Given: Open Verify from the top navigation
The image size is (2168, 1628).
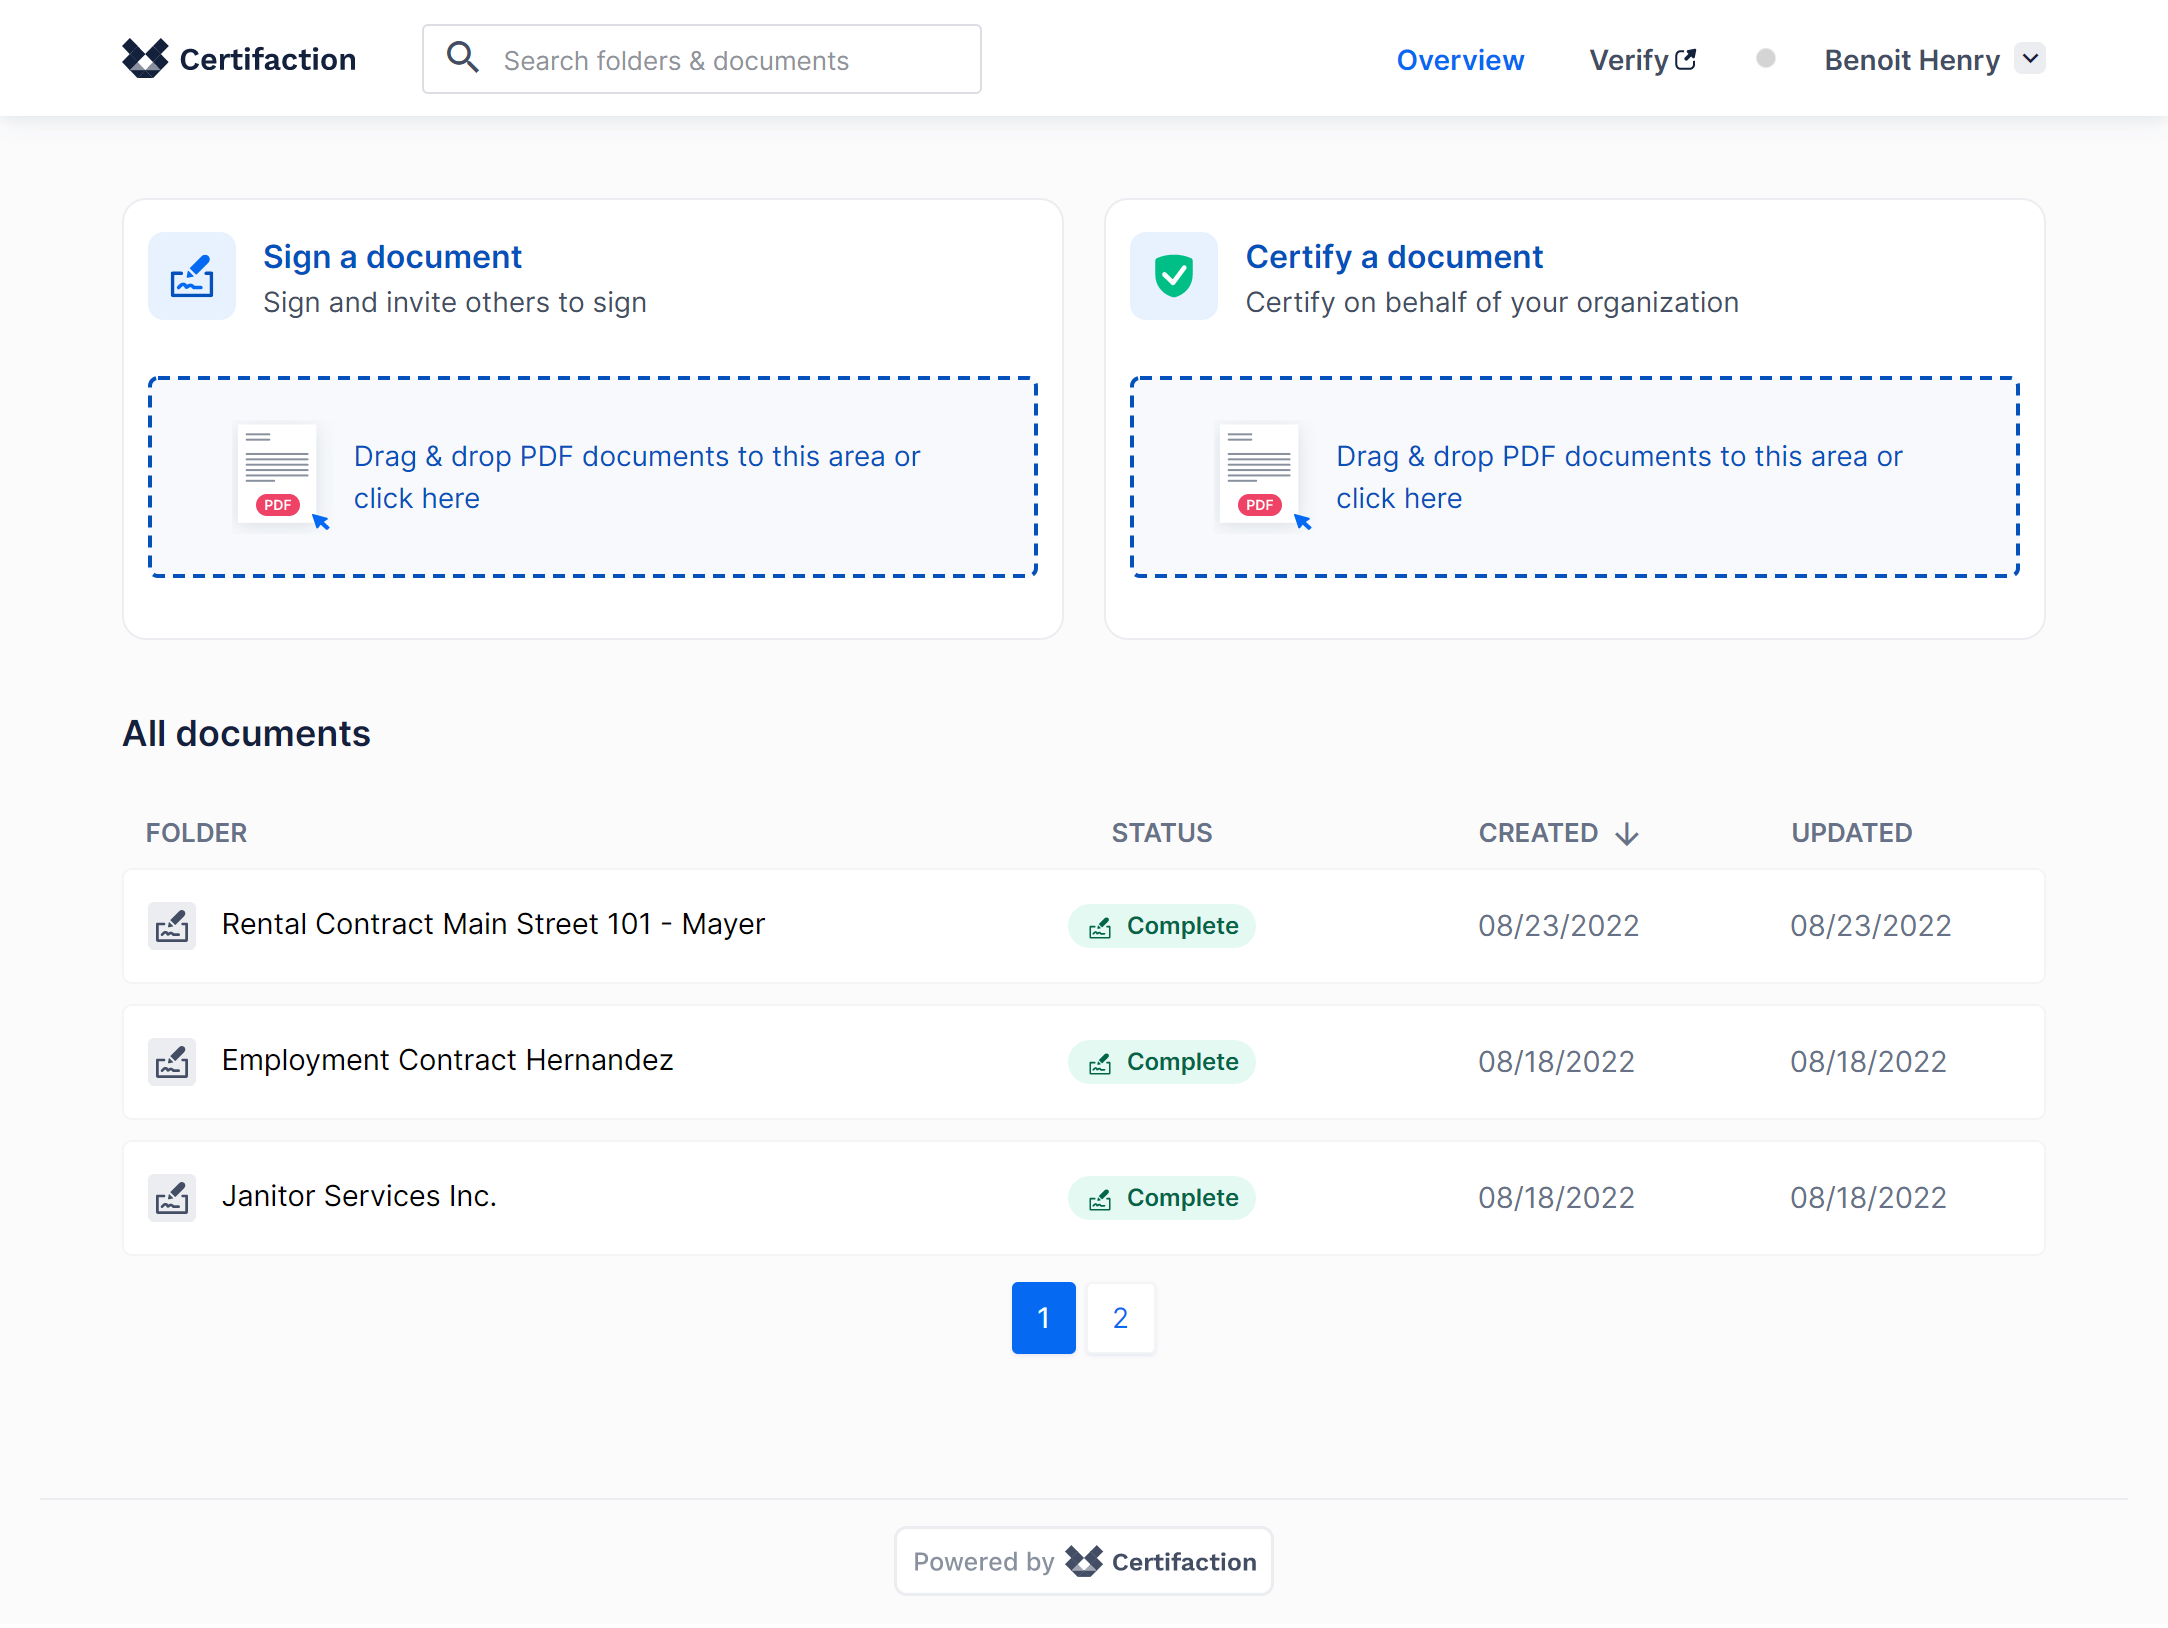Looking at the screenshot, I should 1625,60.
